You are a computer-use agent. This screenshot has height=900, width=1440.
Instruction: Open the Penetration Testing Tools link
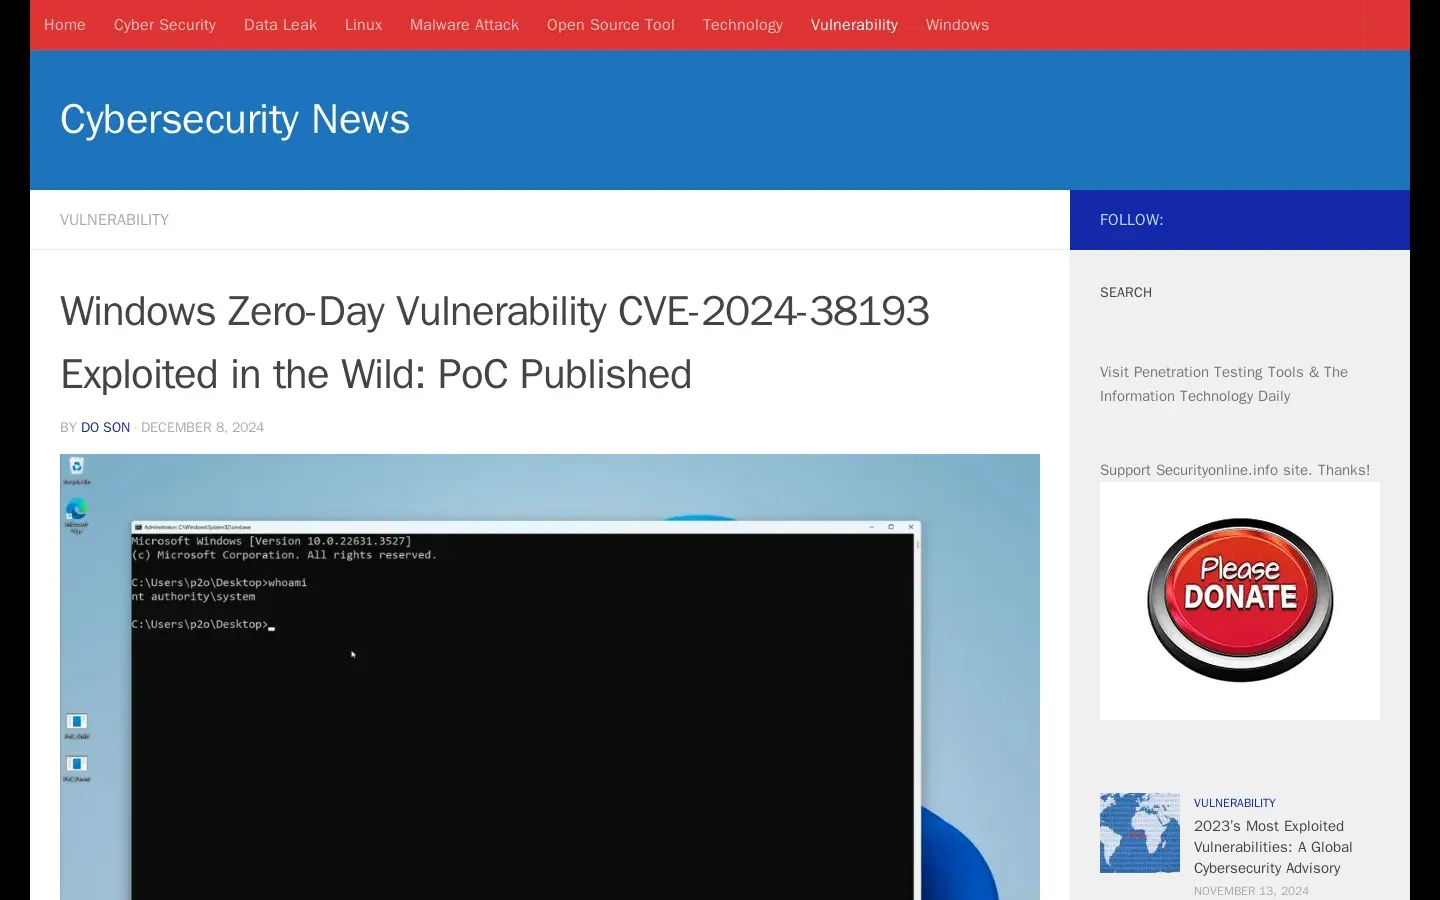coord(1202,372)
